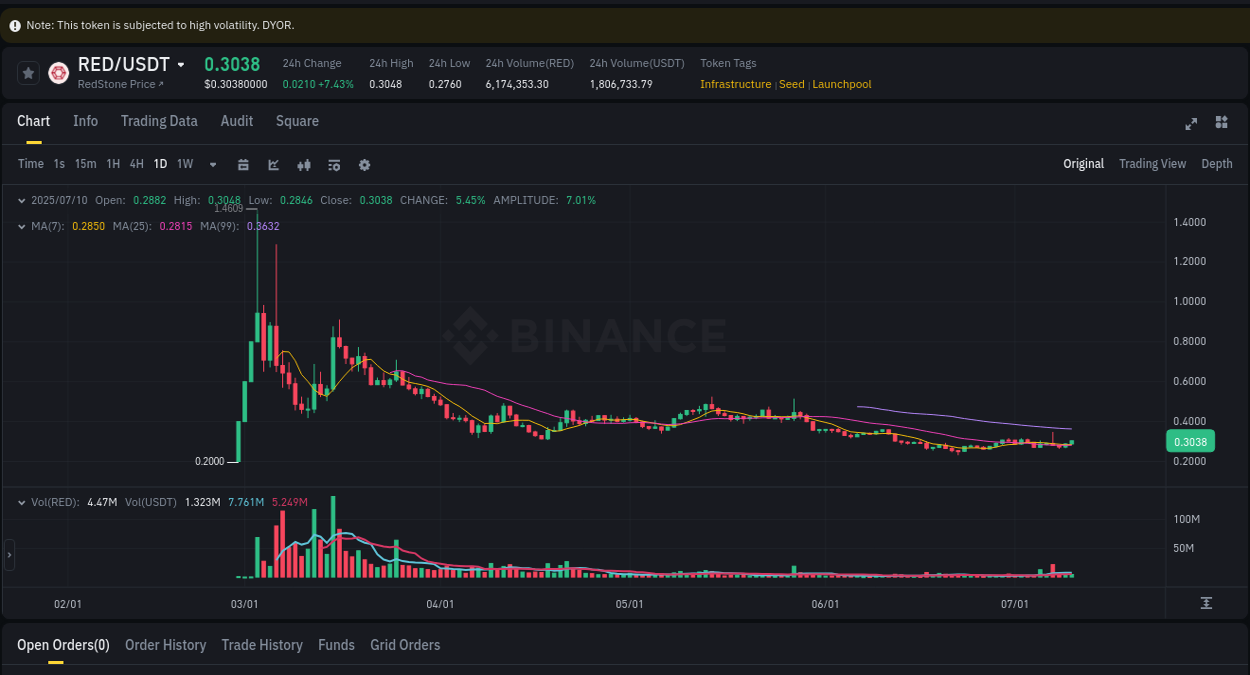1250x675 pixels.
Task: Open the date range picker icon
Action: click(243, 164)
